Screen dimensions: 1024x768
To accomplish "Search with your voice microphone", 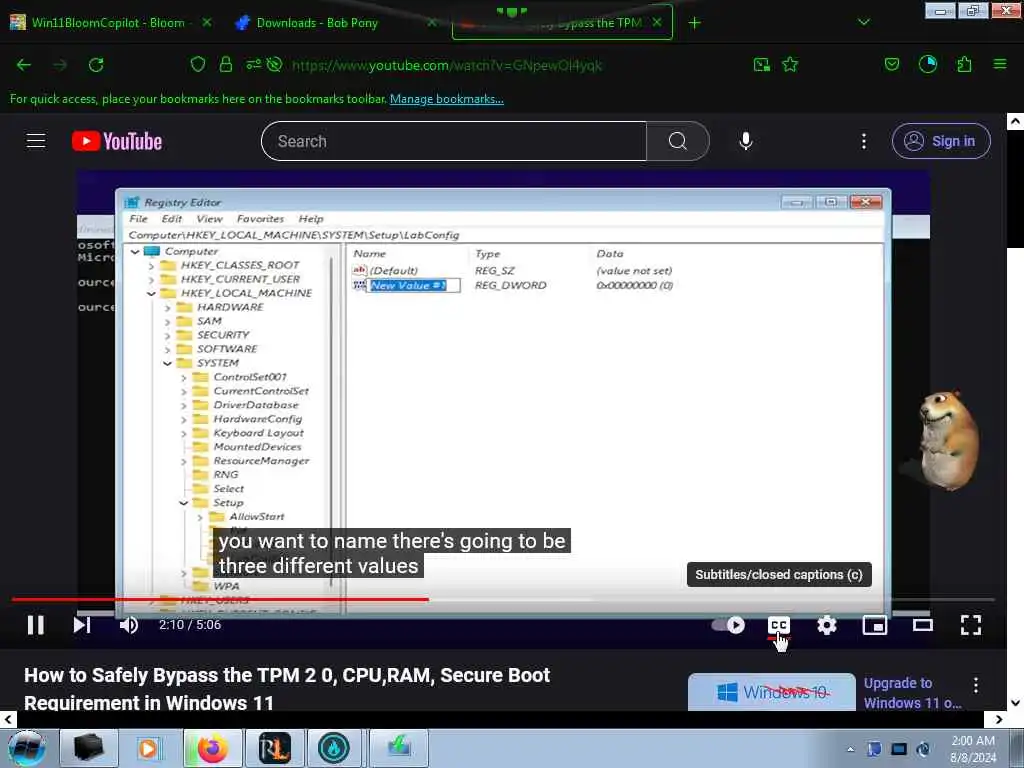I will pos(746,141).
